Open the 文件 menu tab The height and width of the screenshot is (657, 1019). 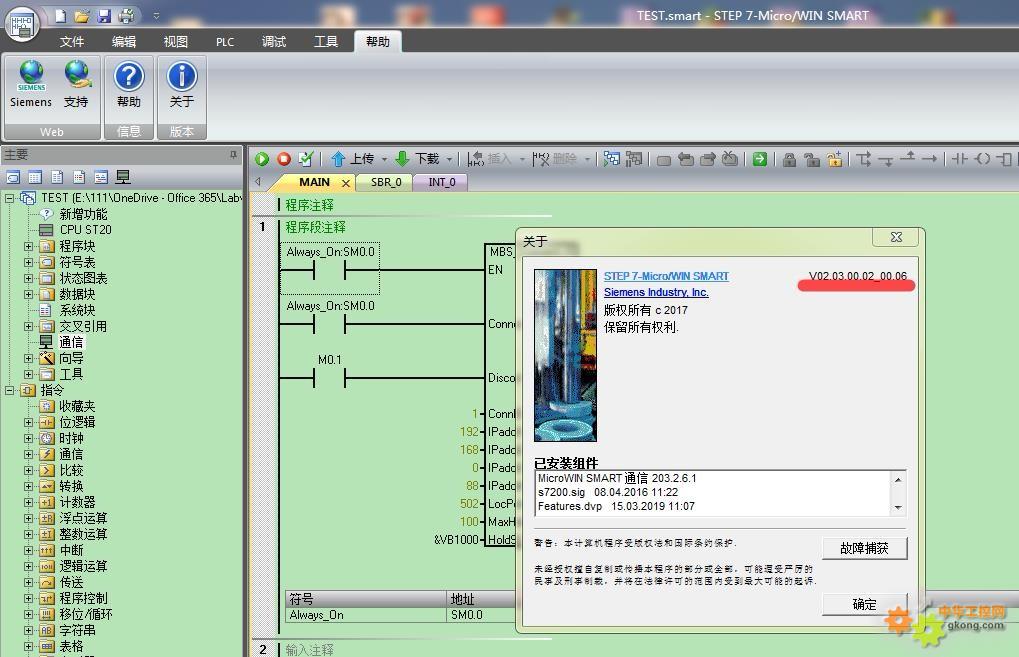point(71,42)
